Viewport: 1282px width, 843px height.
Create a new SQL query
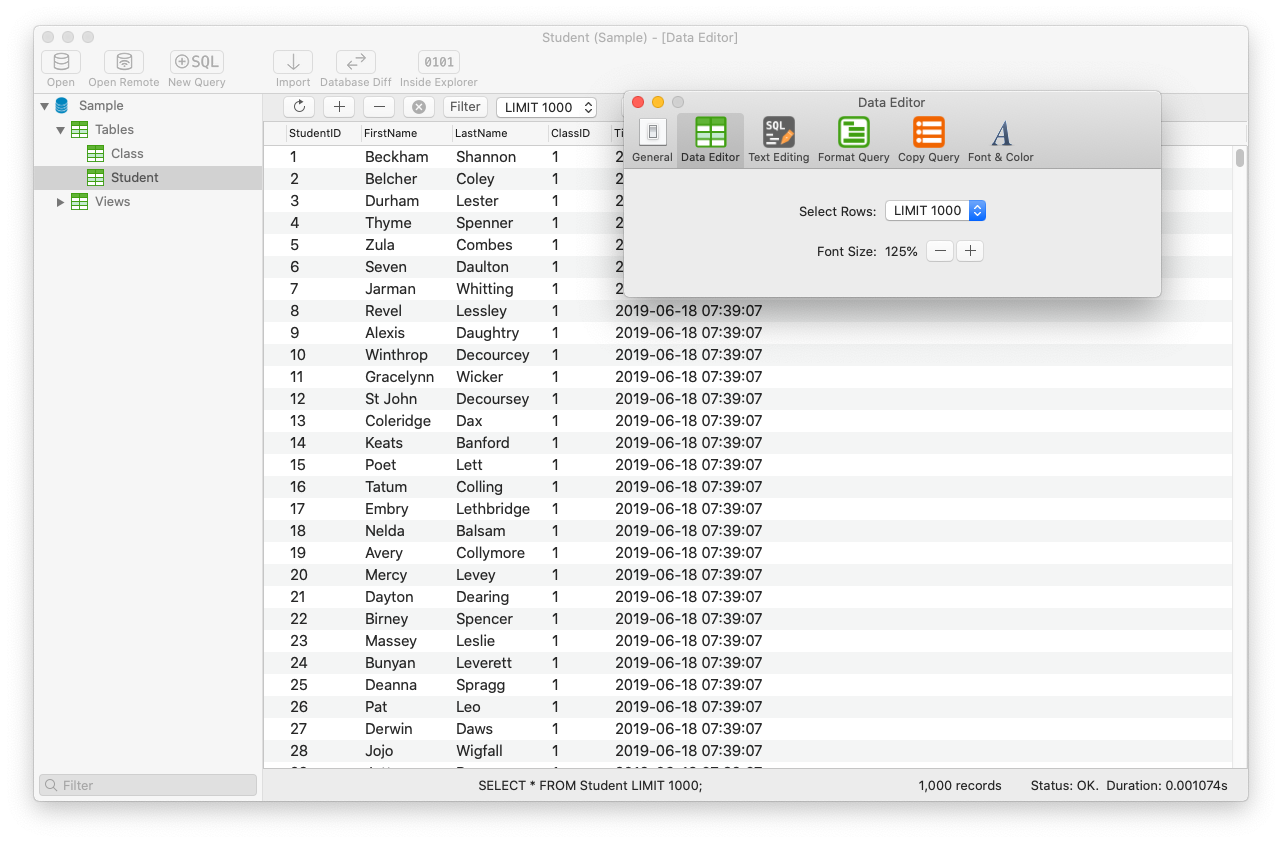[x=195, y=62]
